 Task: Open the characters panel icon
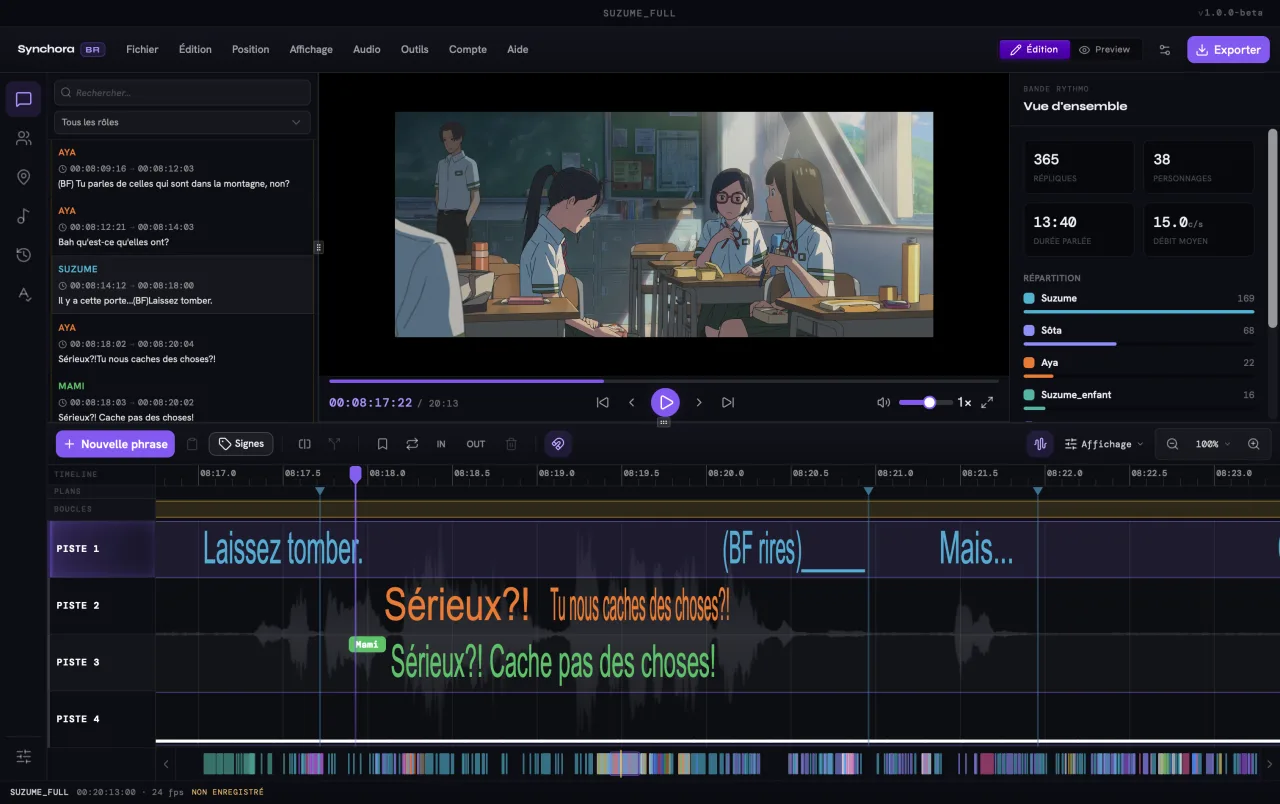point(24,138)
